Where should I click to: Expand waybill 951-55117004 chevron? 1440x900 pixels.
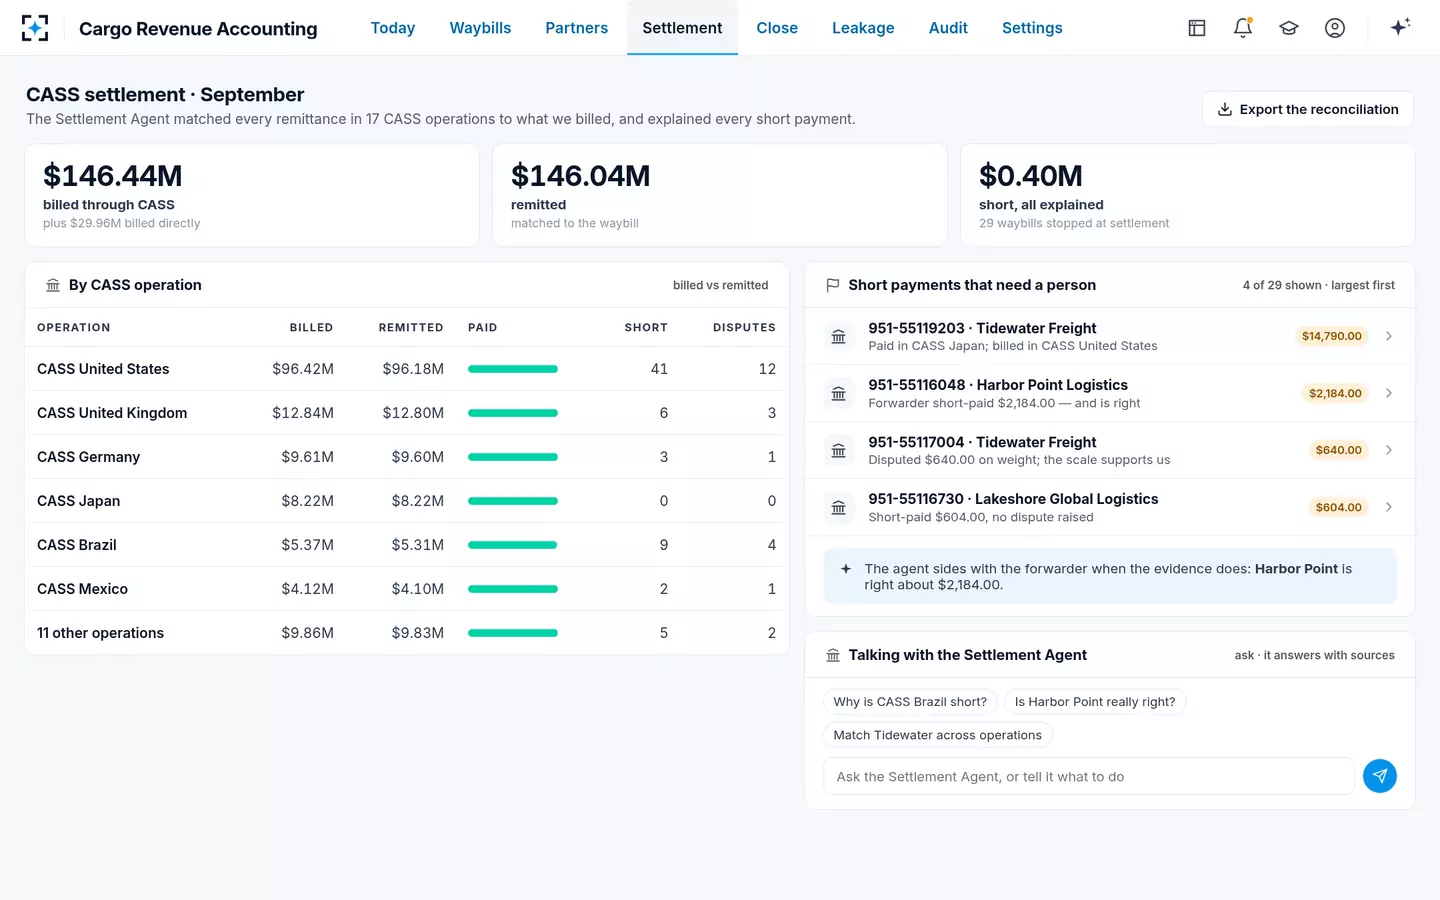[x=1389, y=450]
